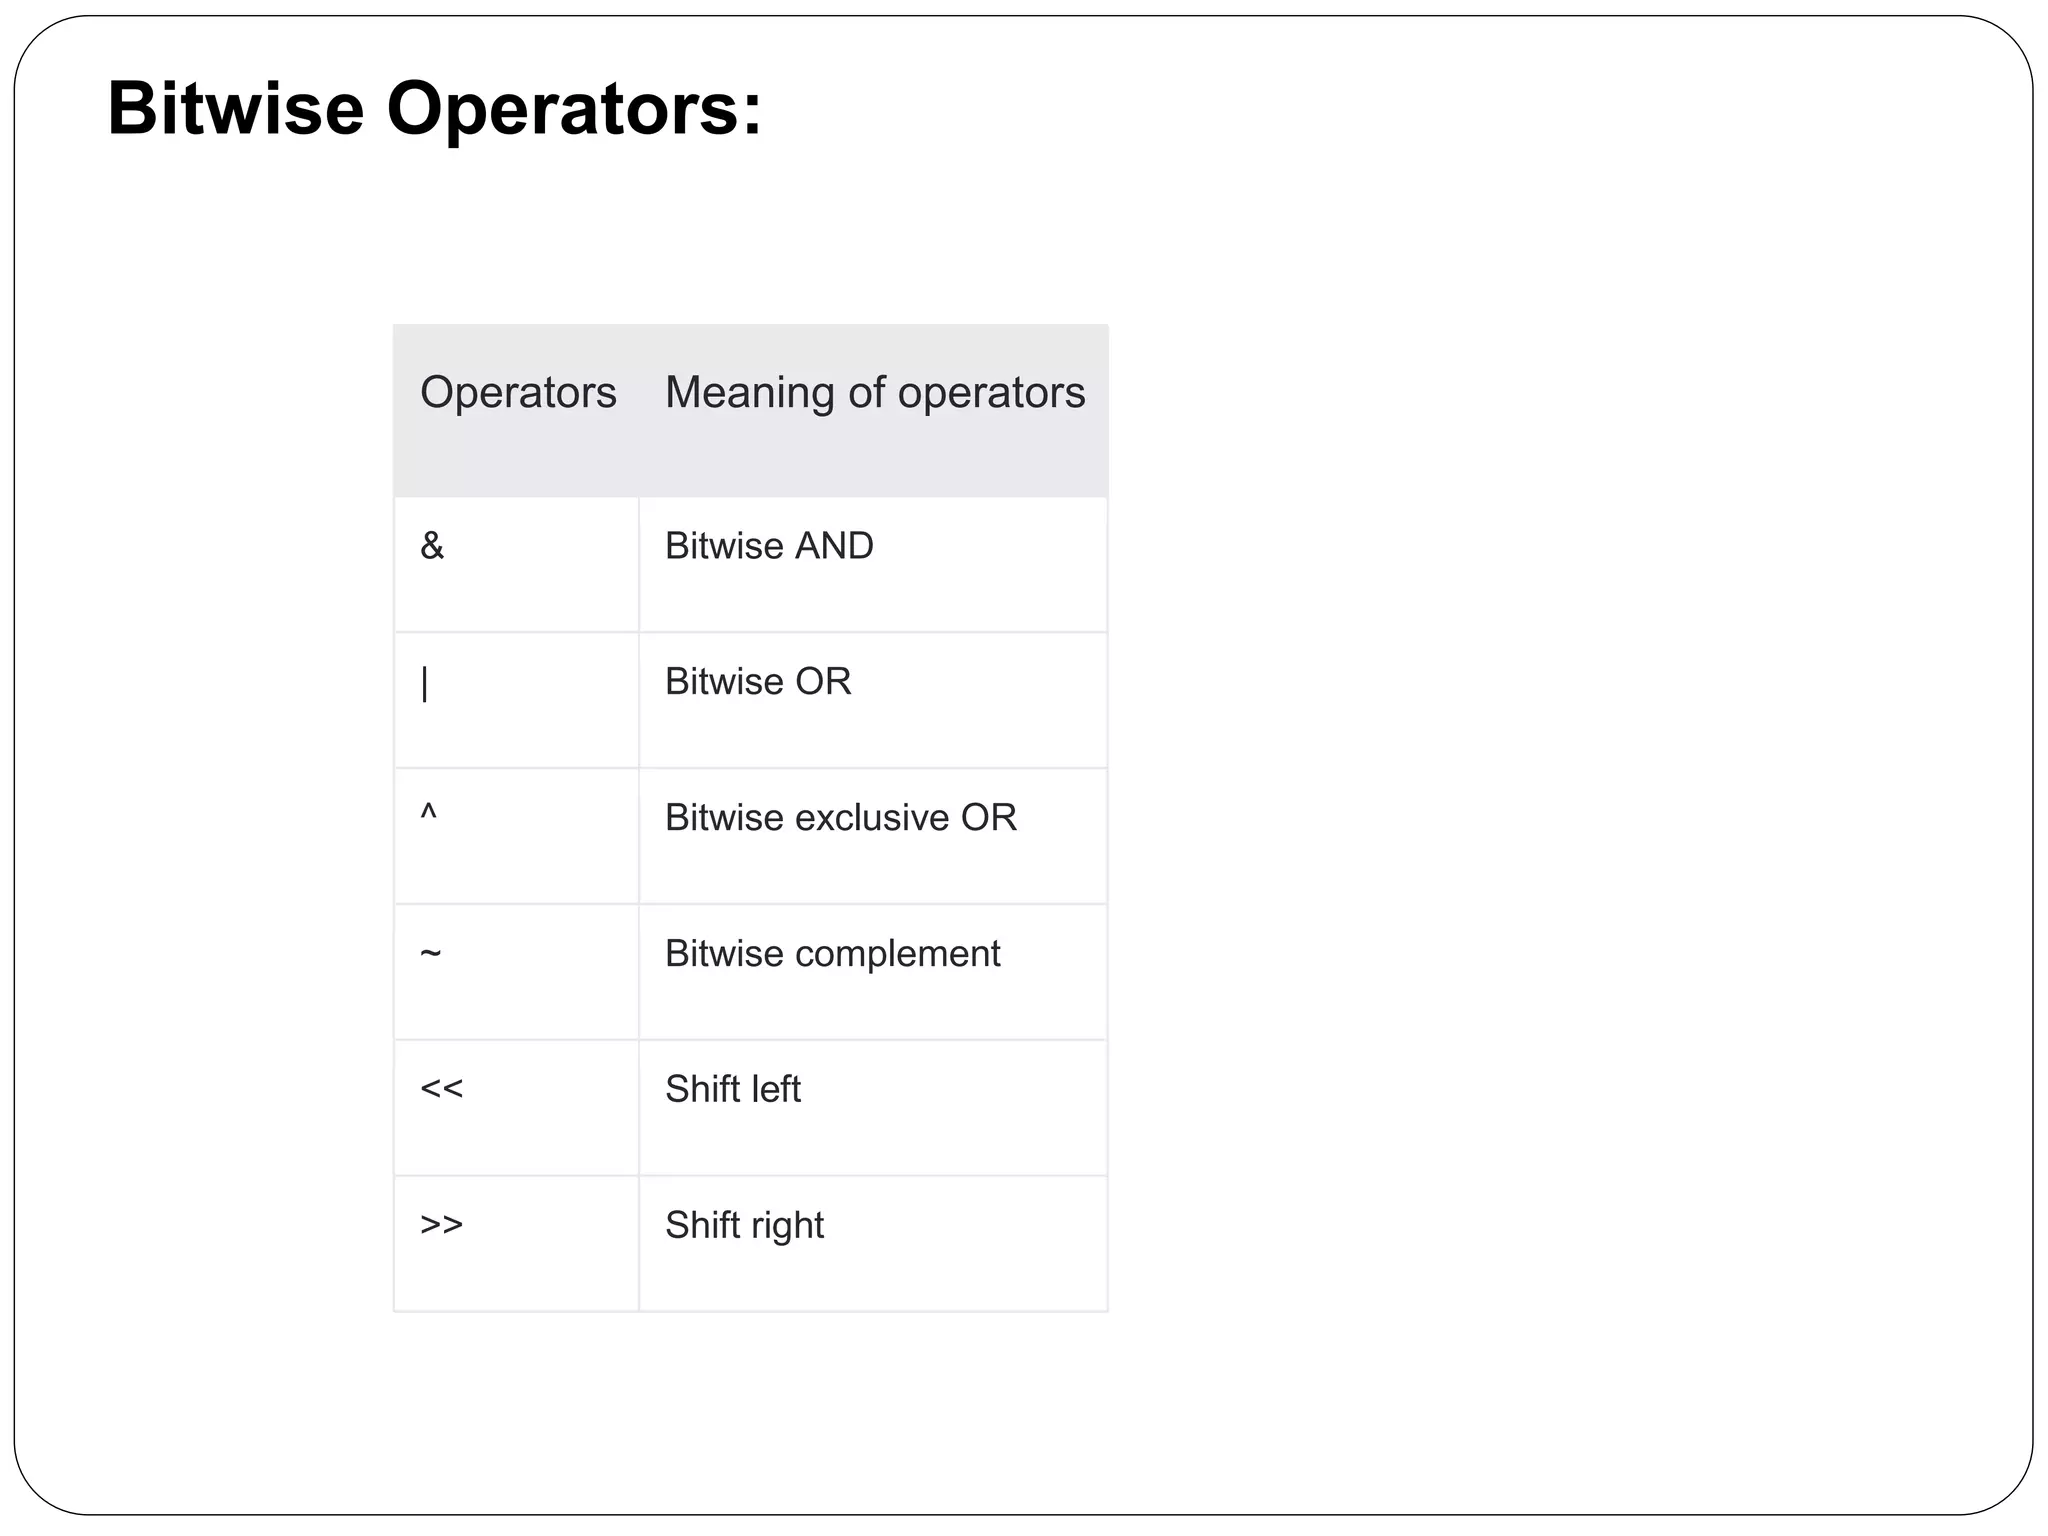Click the word Bitwise in title
The height and width of the screenshot is (1536, 2048).
(235, 108)
